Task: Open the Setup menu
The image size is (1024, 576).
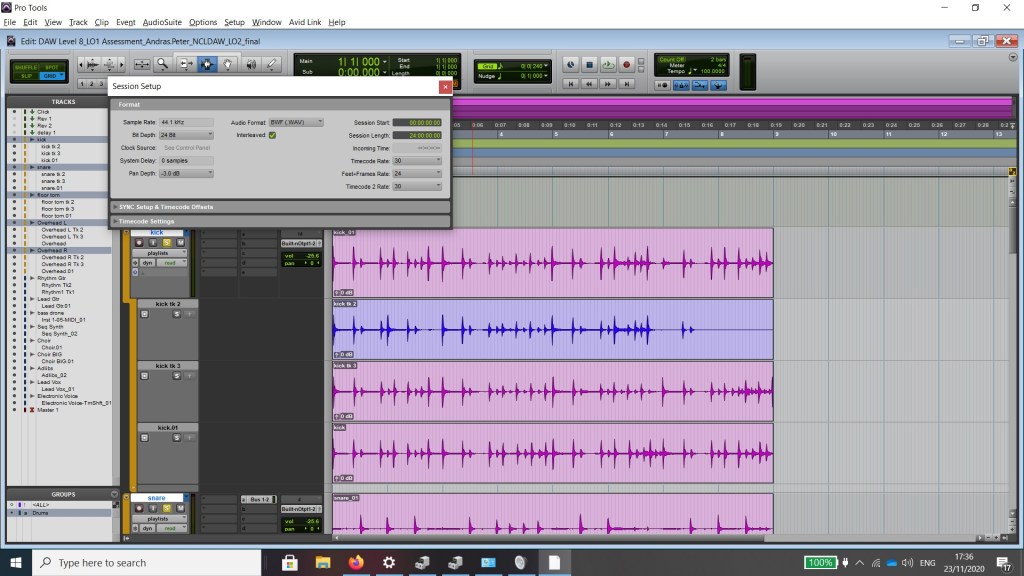Action: click(234, 22)
